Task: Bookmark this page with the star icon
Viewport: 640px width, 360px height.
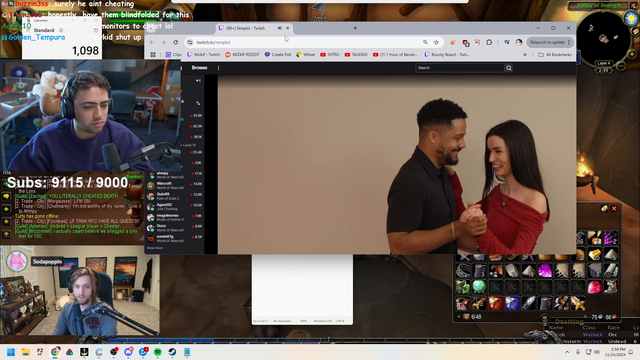Action: click(436, 42)
